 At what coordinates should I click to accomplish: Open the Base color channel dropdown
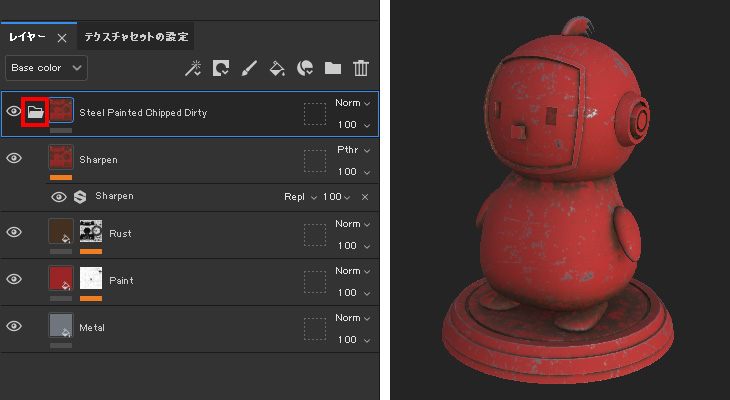(x=47, y=68)
